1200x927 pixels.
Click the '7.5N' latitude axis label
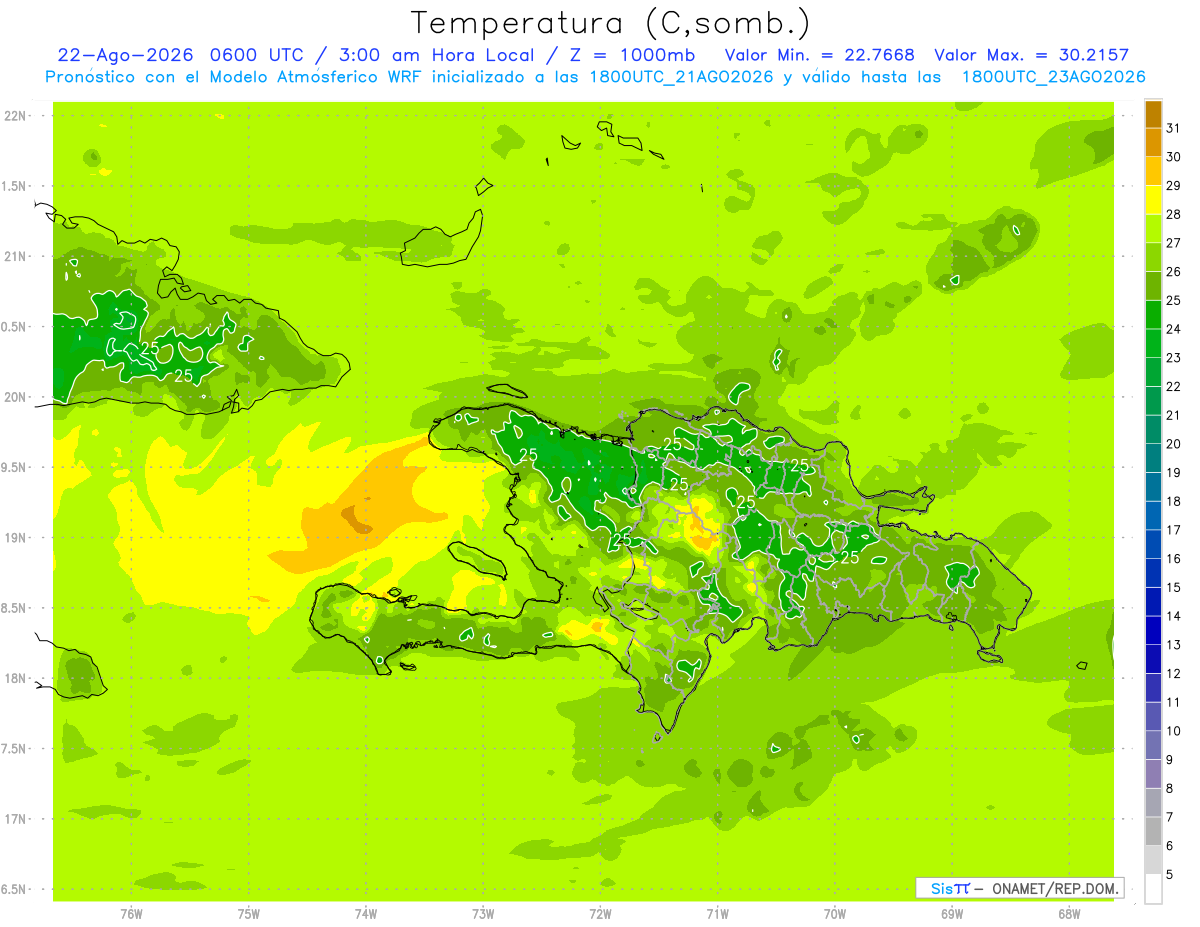(x=15, y=749)
